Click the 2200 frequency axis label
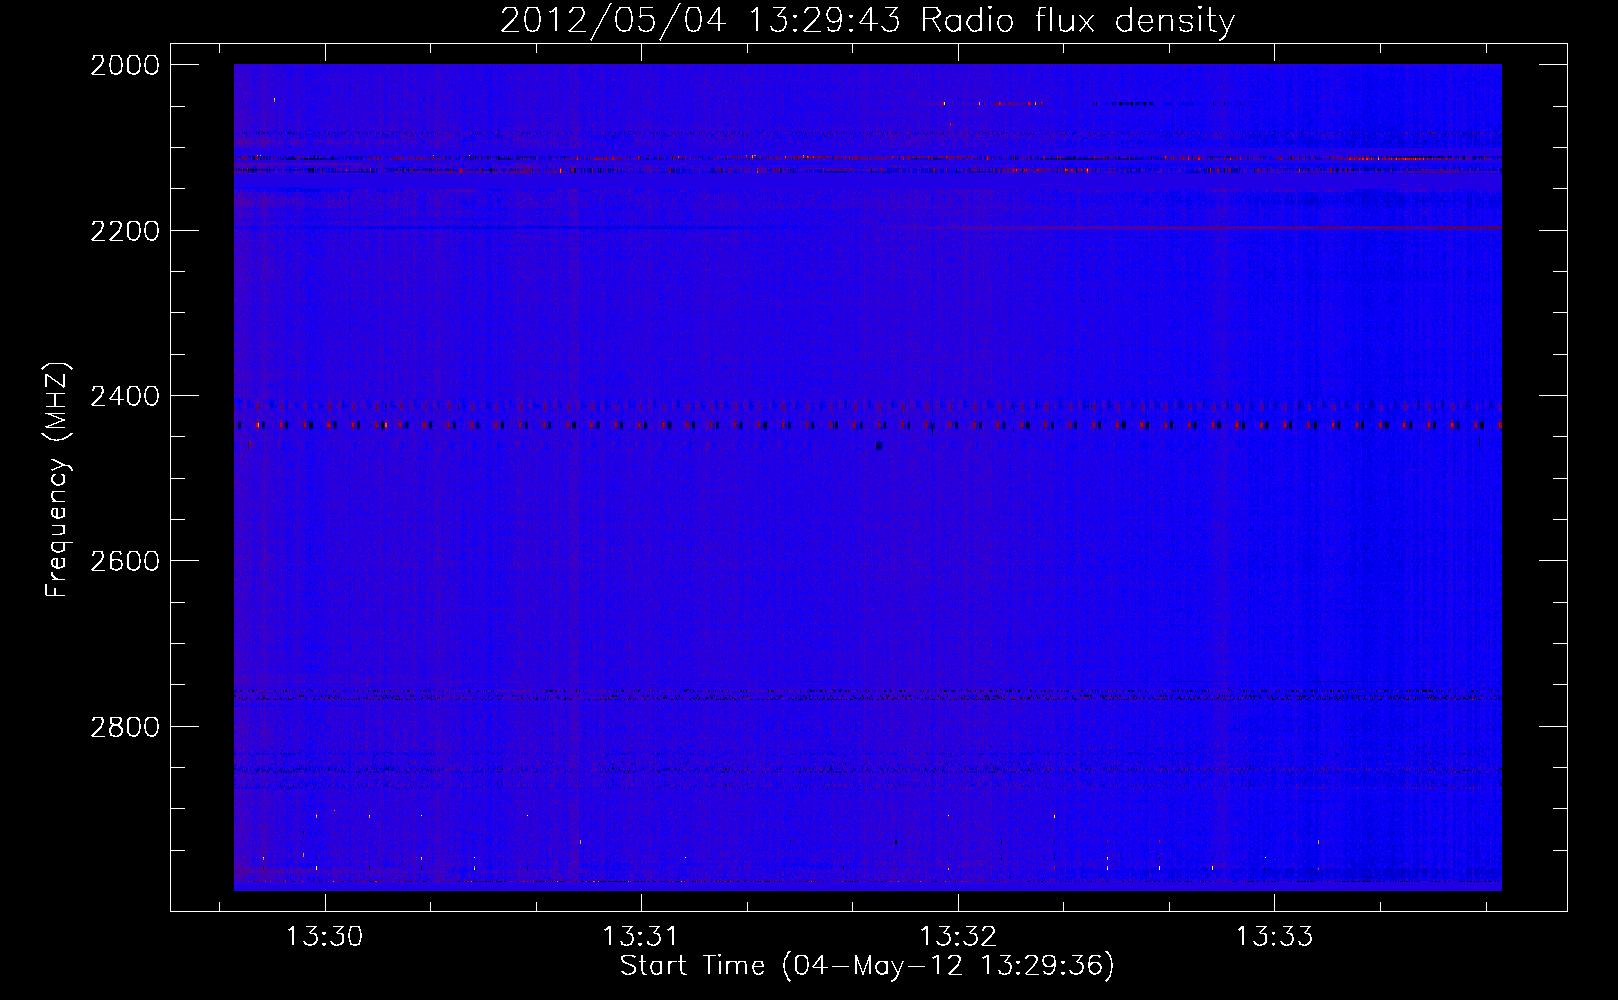The height and width of the screenshot is (1000, 1618). coord(125,231)
